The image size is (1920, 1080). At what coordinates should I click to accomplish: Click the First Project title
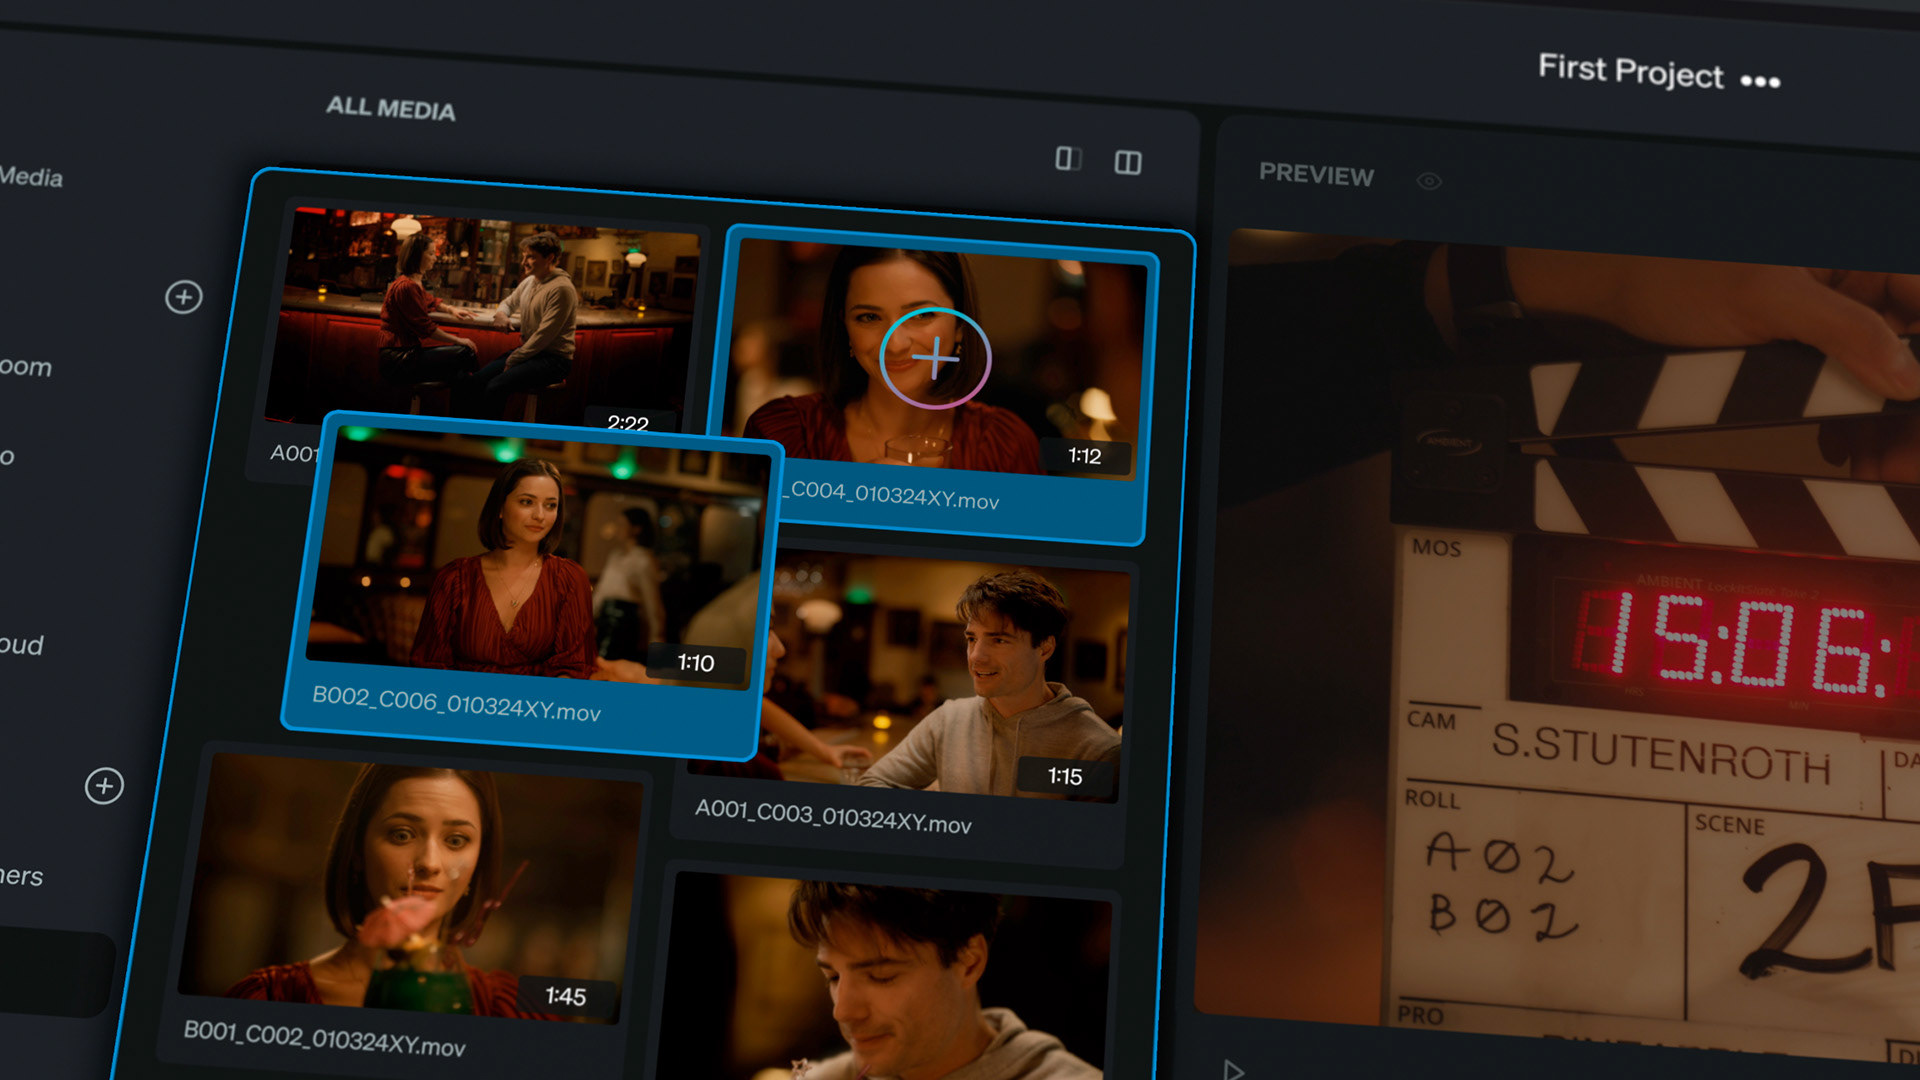[1630, 72]
